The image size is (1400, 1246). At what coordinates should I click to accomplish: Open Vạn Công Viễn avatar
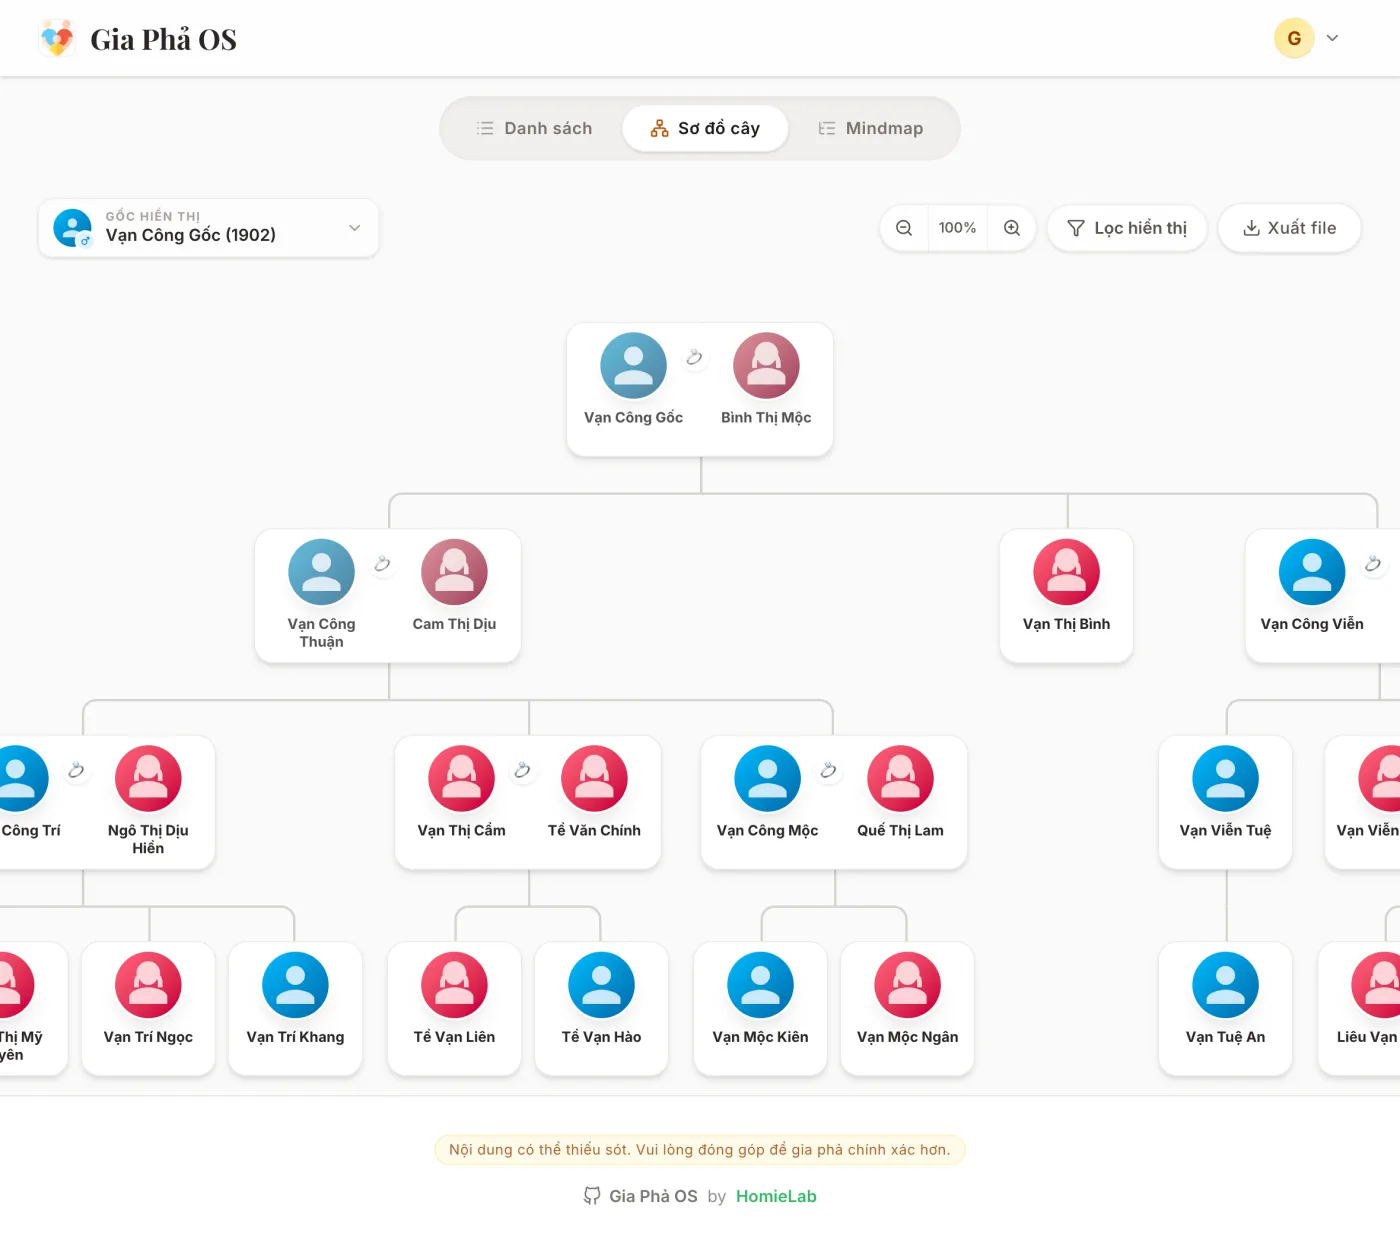point(1312,572)
